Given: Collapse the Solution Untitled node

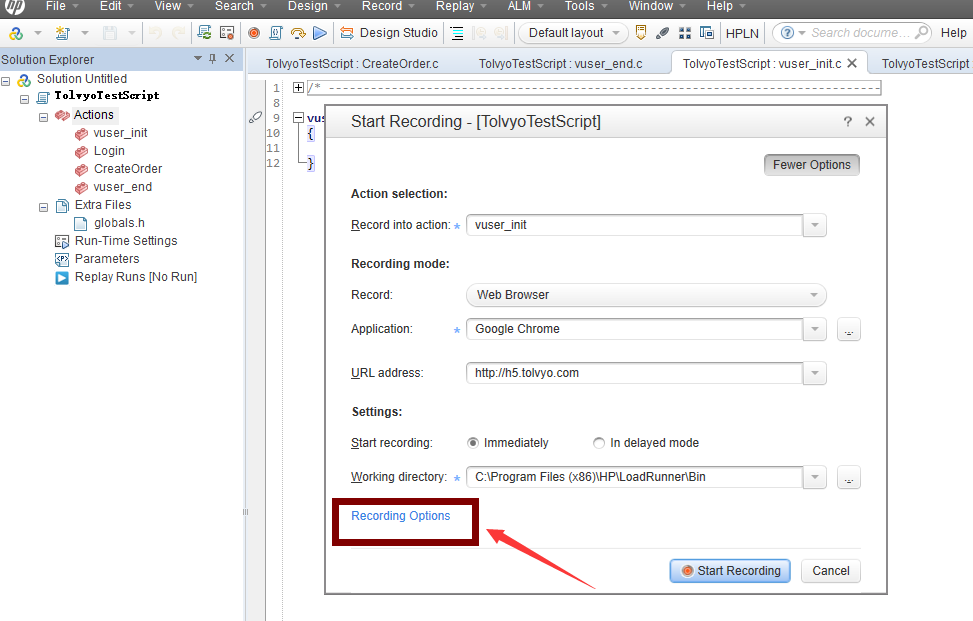Looking at the screenshot, I should click(6, 81).
